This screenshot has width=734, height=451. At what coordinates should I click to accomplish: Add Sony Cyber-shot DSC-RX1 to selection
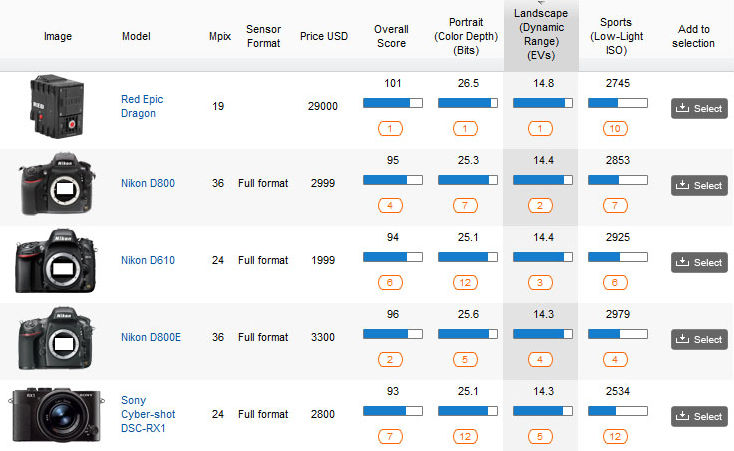click(x=698, y=416)
